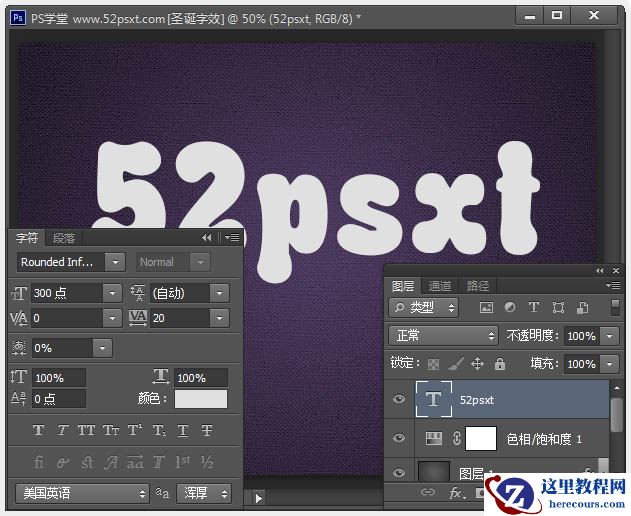The image size is (631, 516).
Task: Toggle Underline text style
Action: click(x=183, y=430)
